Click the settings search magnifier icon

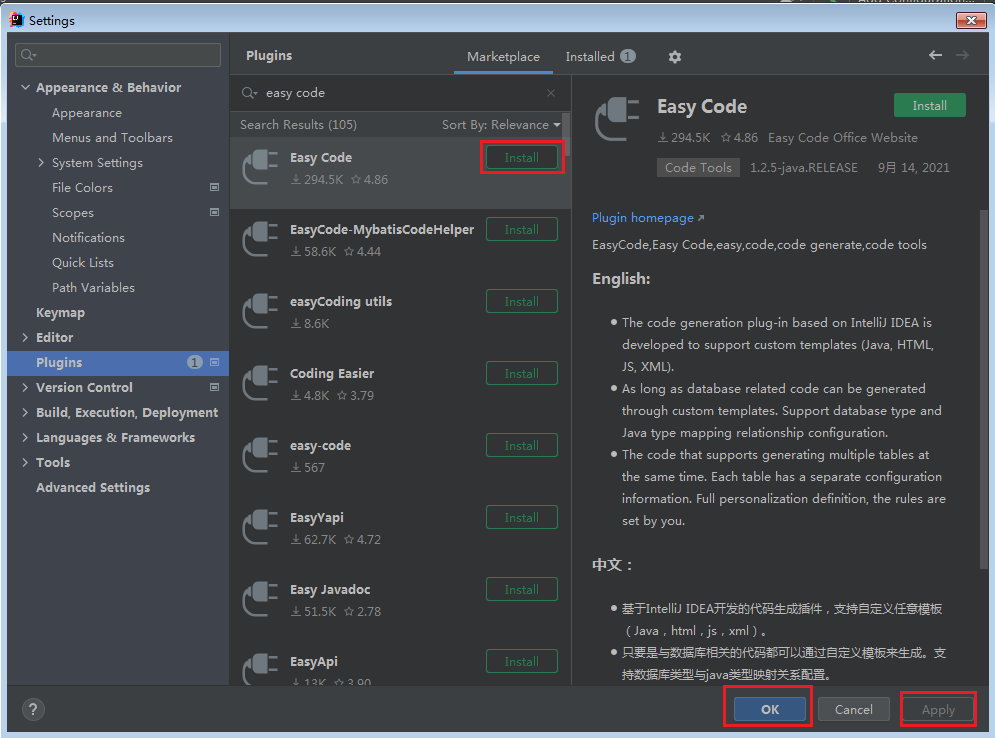click(x=27, y=55)
